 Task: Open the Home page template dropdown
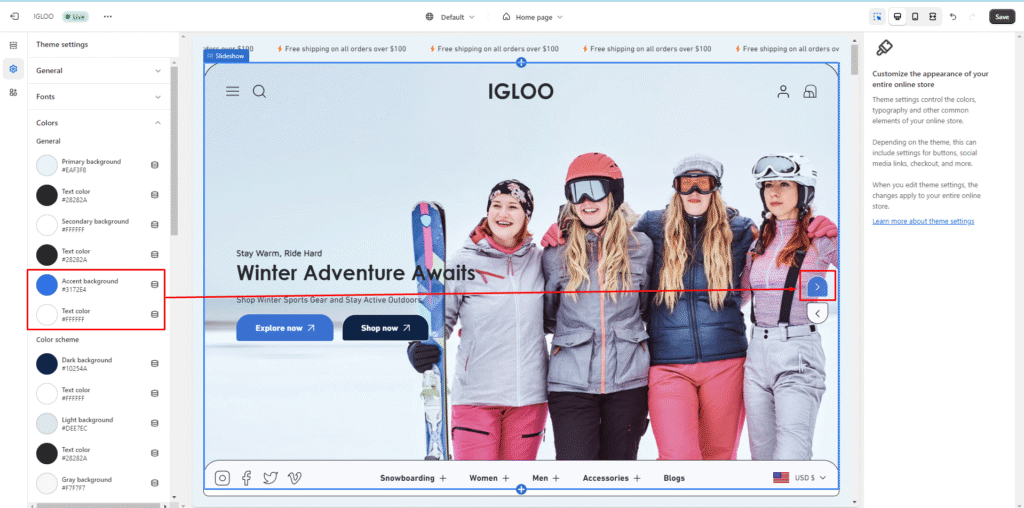(x=532, y=17)
